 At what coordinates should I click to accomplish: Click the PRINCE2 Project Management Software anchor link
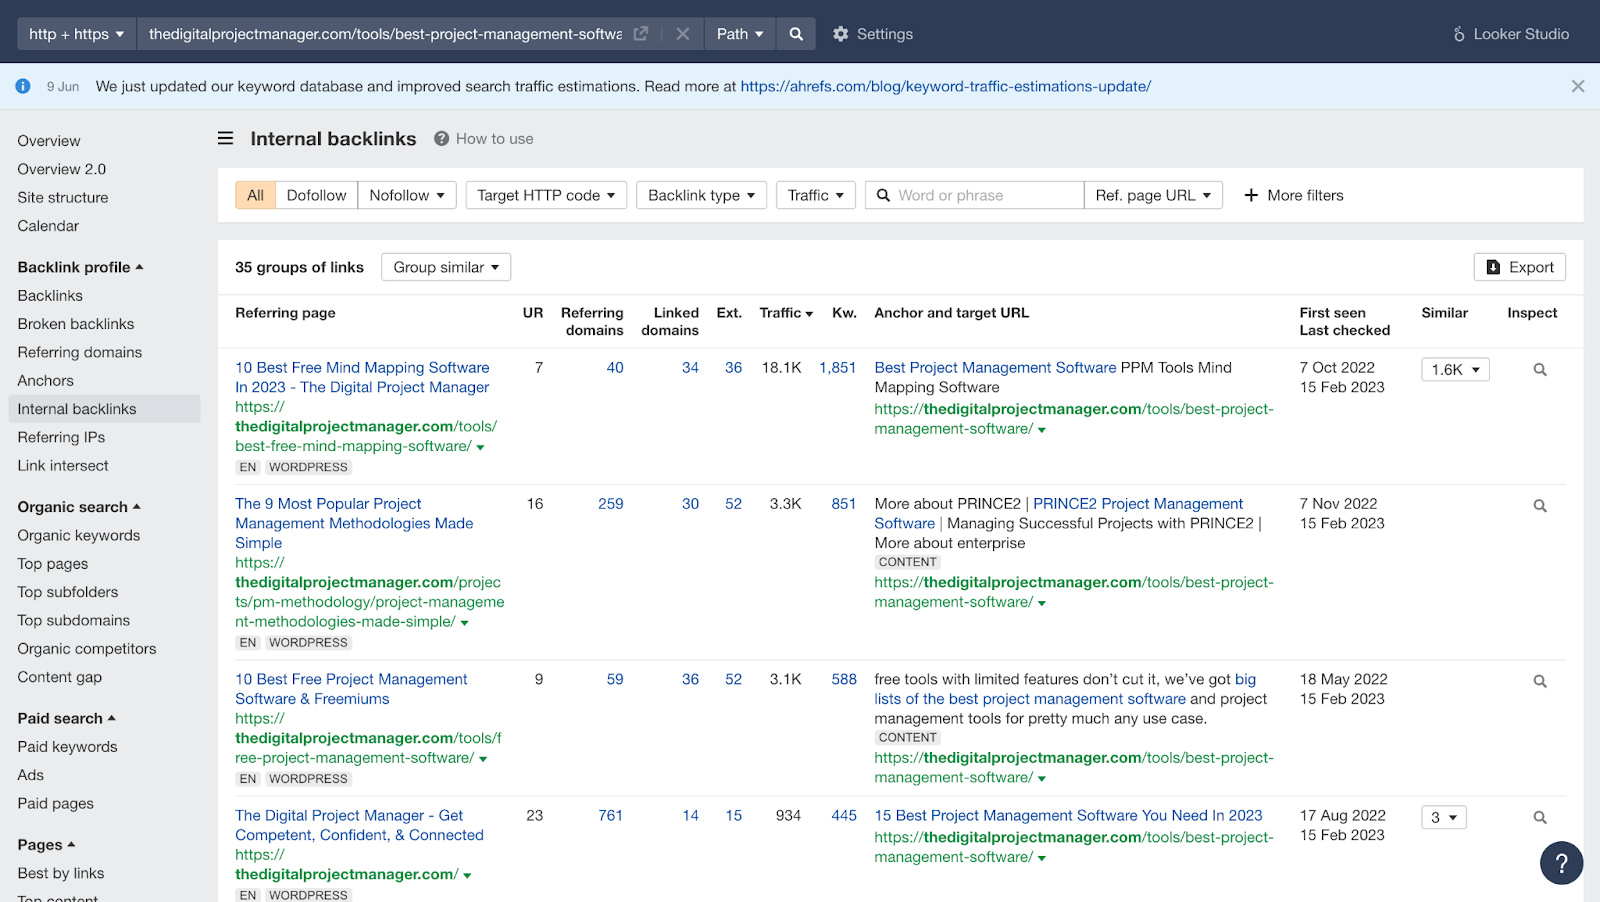tap(1059, 514)
